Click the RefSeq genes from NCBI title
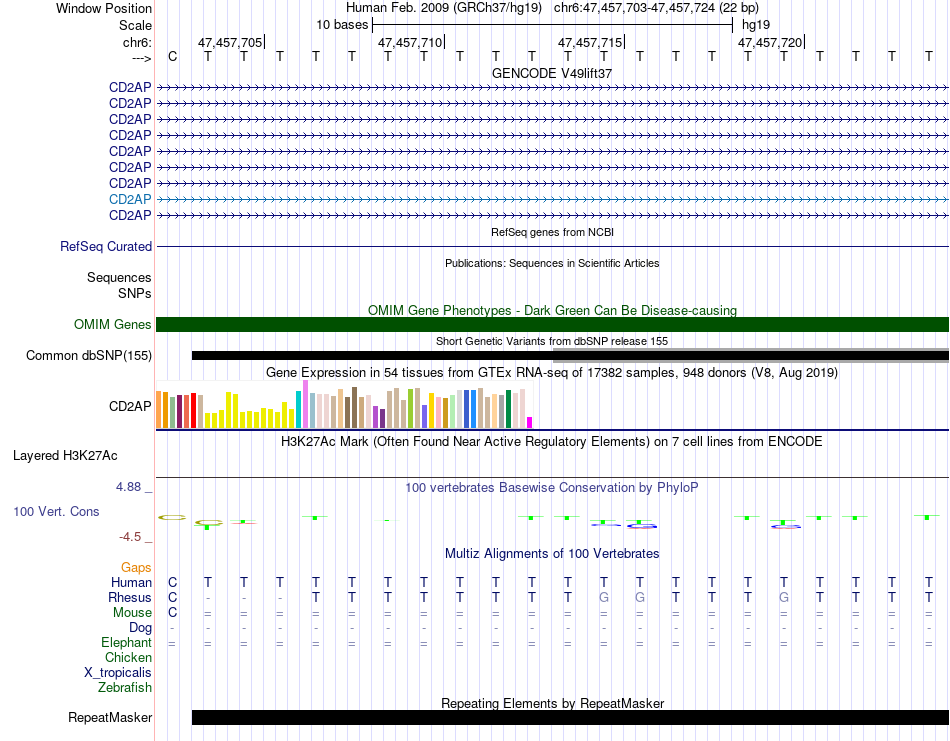Viewport: 950px width, 741px height. coord(552,232)
